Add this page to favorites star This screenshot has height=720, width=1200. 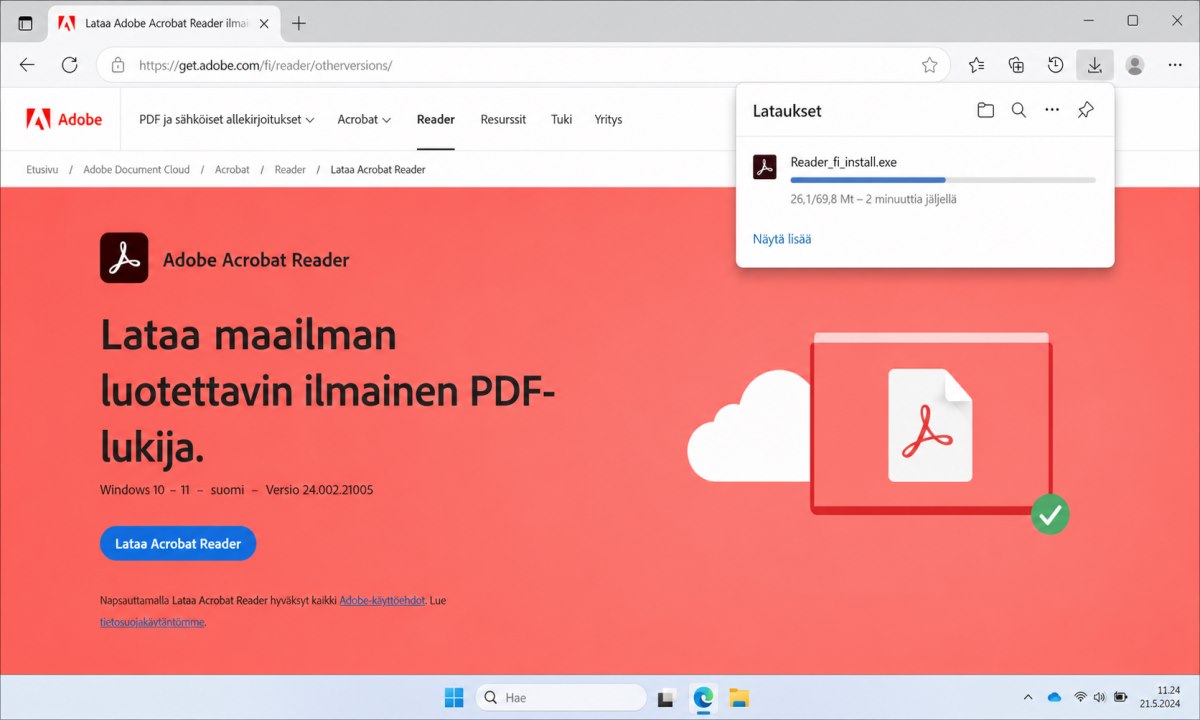tap(929, 65)
